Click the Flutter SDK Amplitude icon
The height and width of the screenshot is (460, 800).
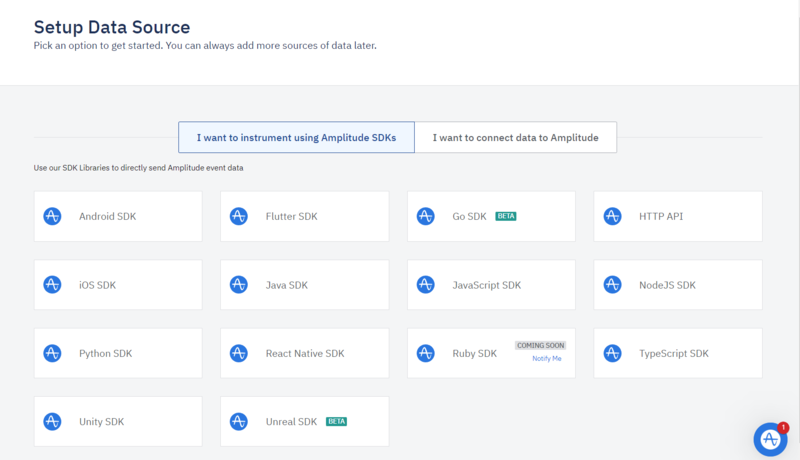coord(239,216)
